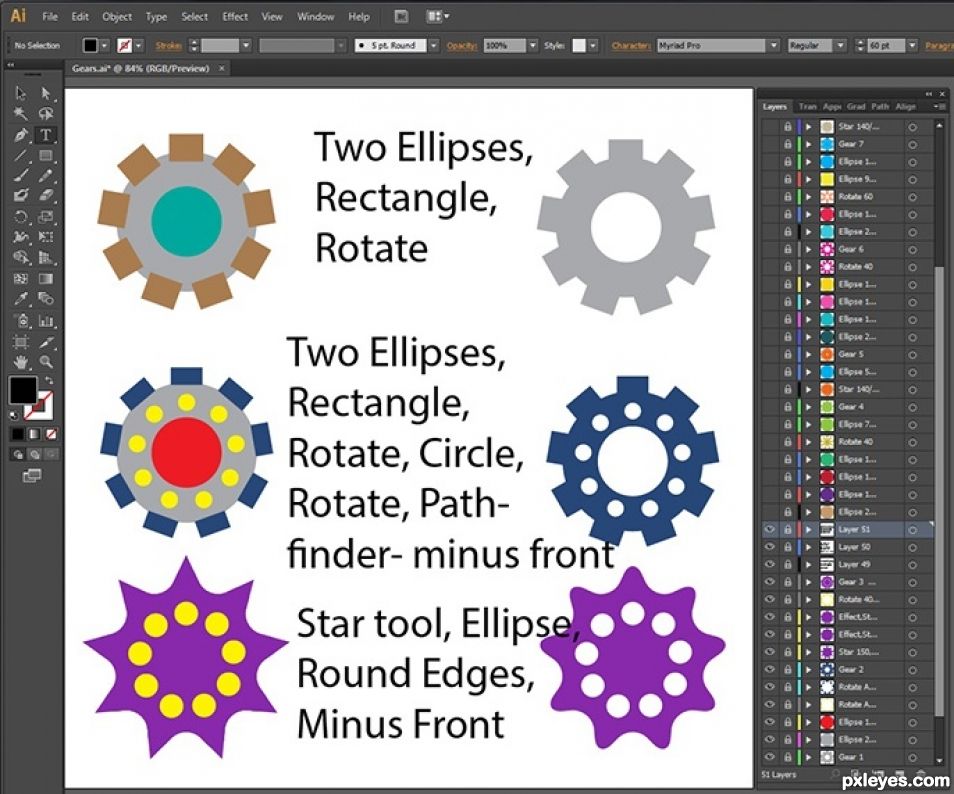This screenshot has width=954, height=794.
Task: Expand the Gear 7 layer
Action: pos(809,144)
